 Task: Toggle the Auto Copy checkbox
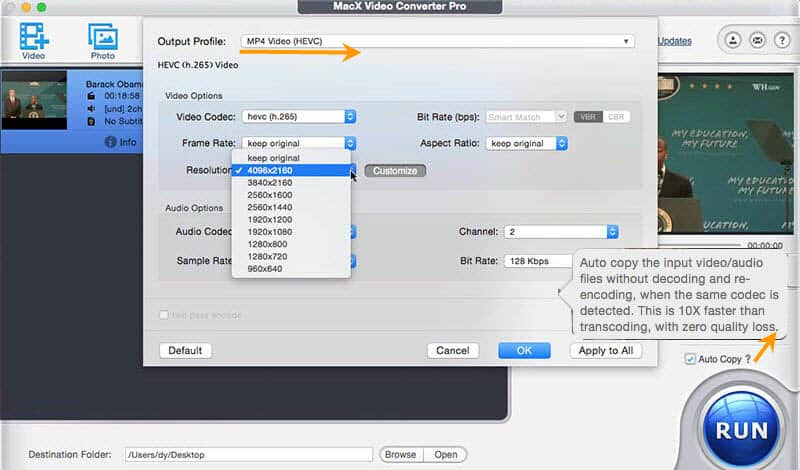pos(690,359)
